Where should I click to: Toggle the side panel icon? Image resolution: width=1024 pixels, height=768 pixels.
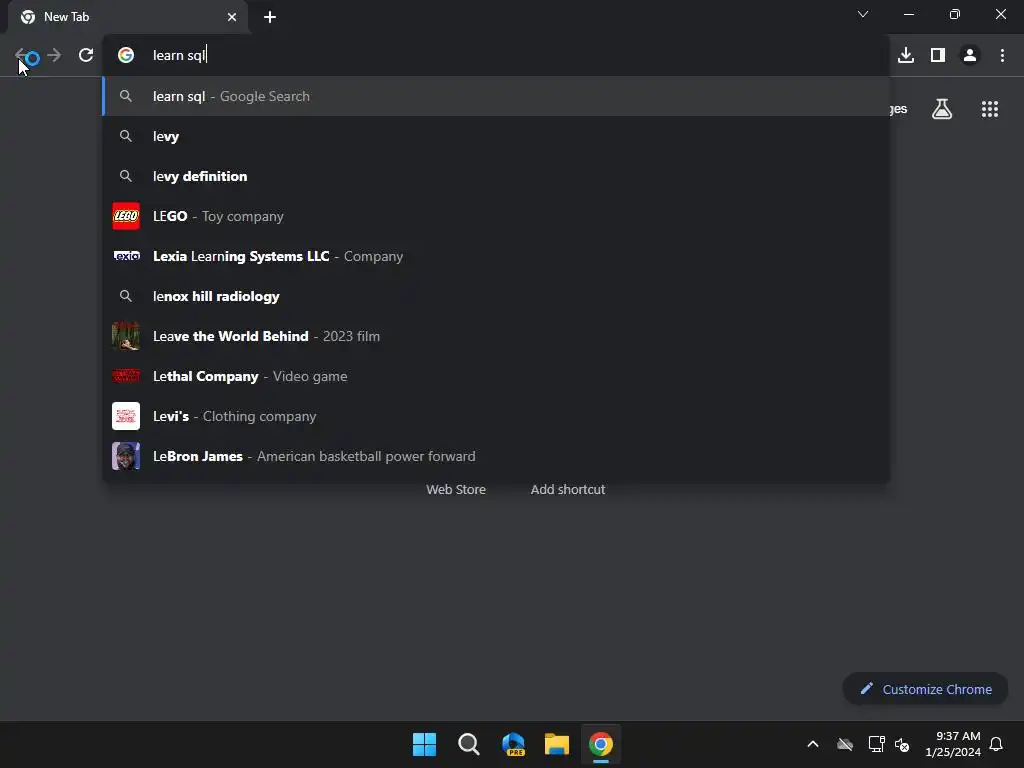(938, 56)
